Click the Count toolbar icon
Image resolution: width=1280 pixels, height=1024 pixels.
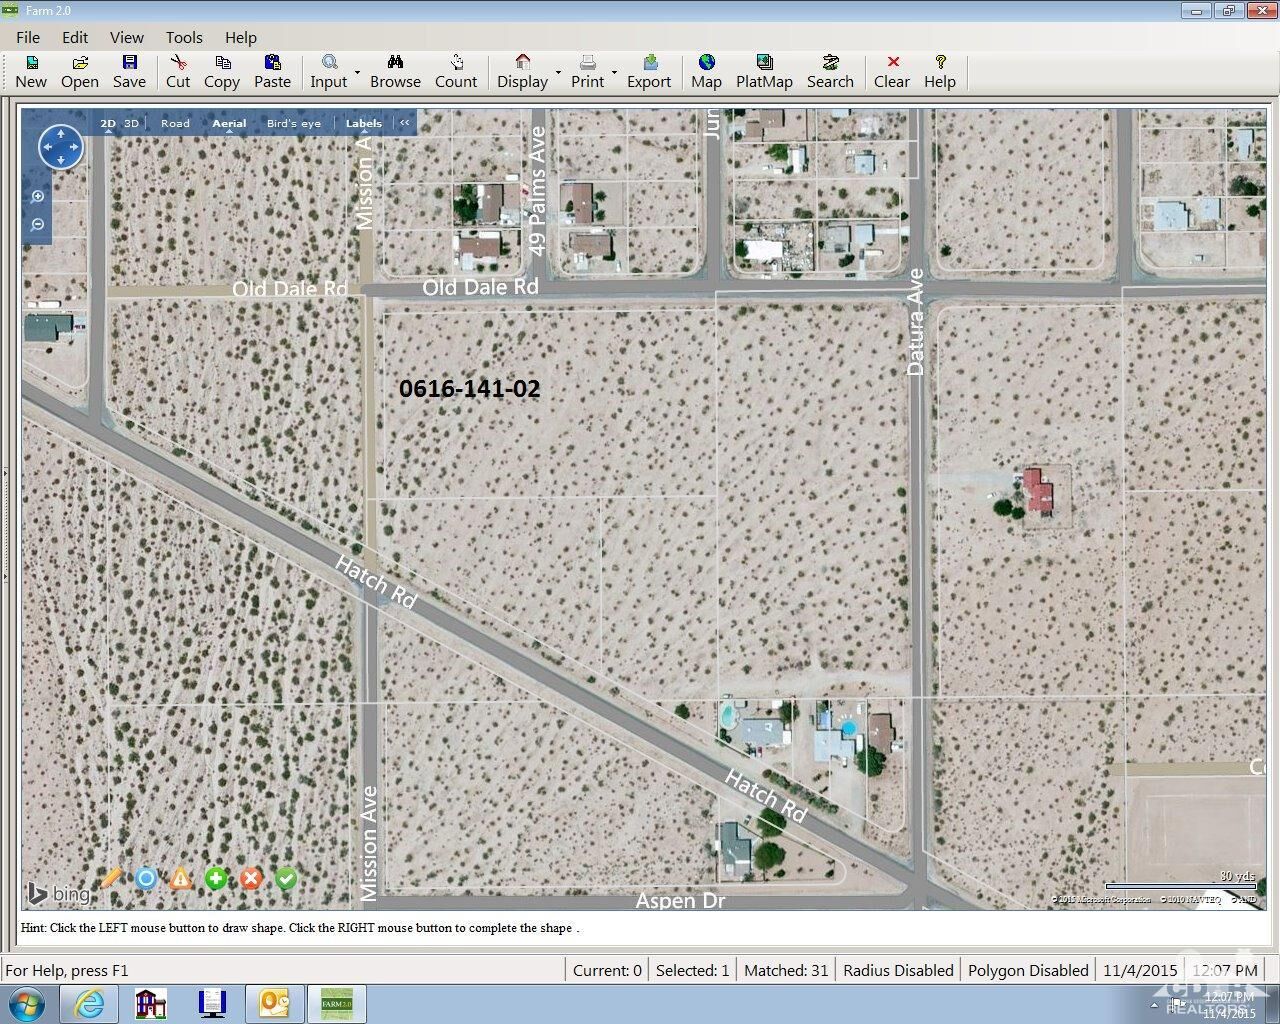click(456, 70)
